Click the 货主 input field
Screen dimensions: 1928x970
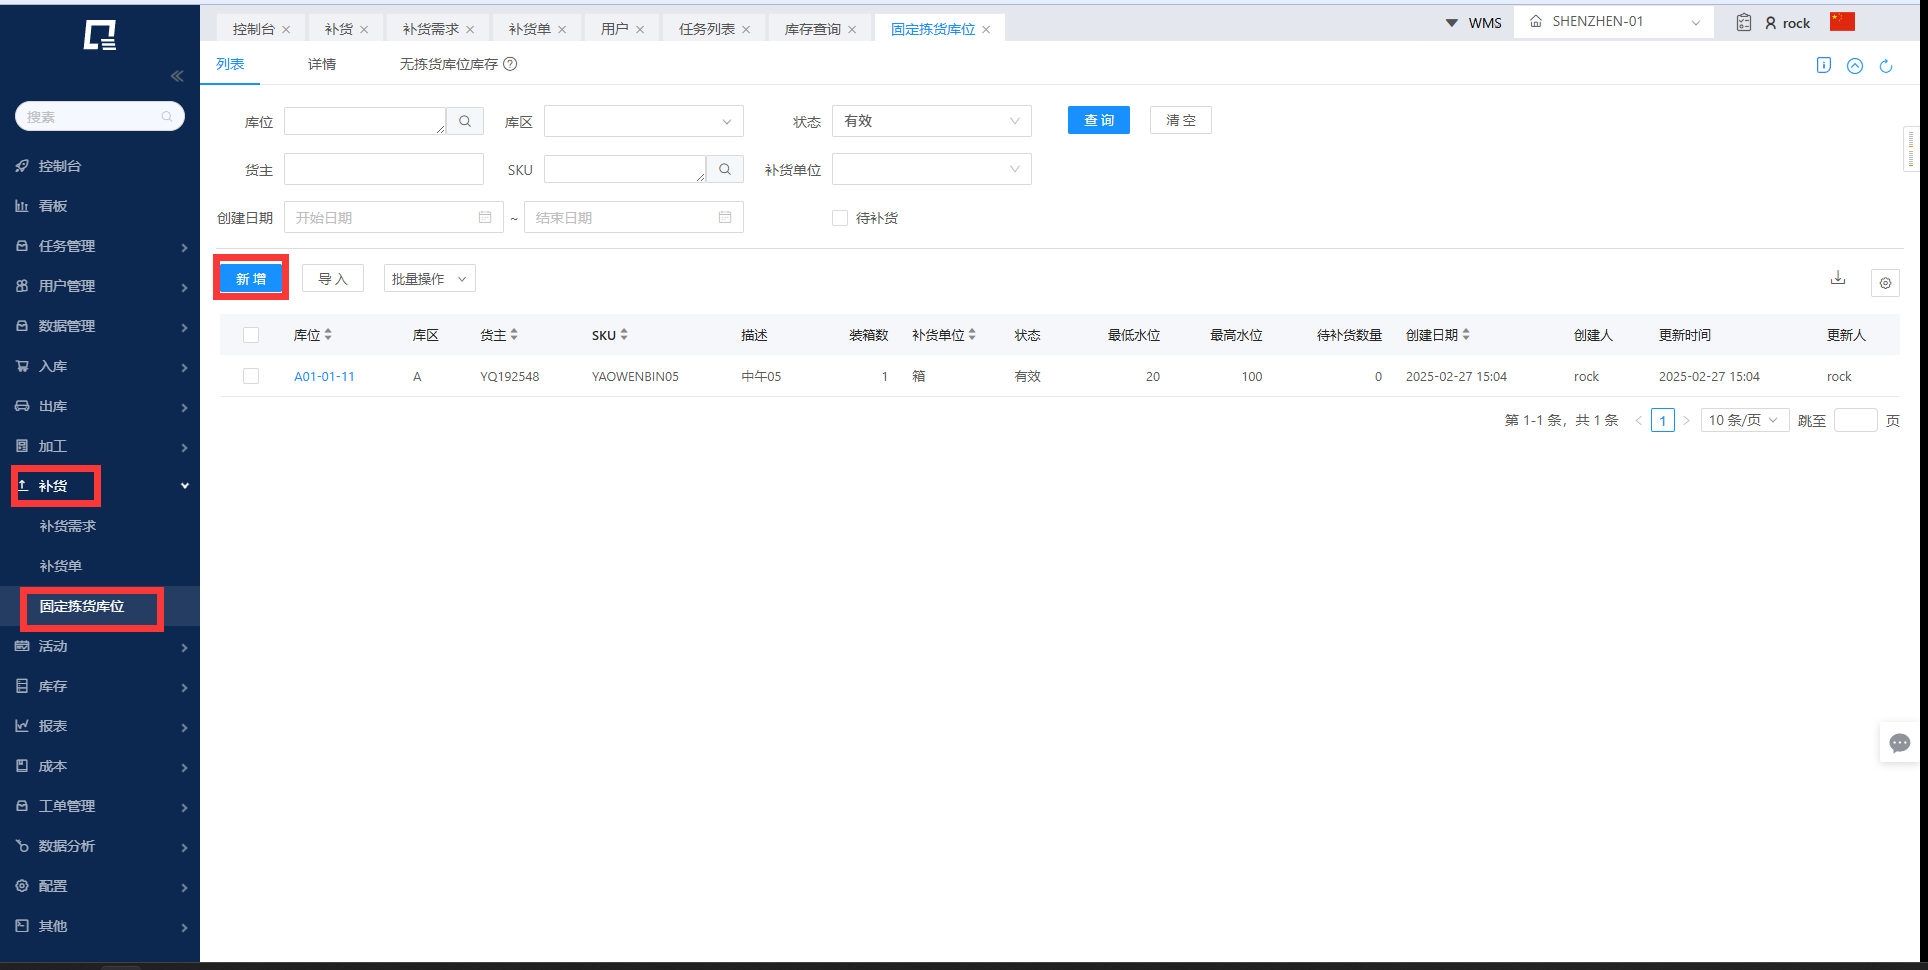(x=384, y=169)
